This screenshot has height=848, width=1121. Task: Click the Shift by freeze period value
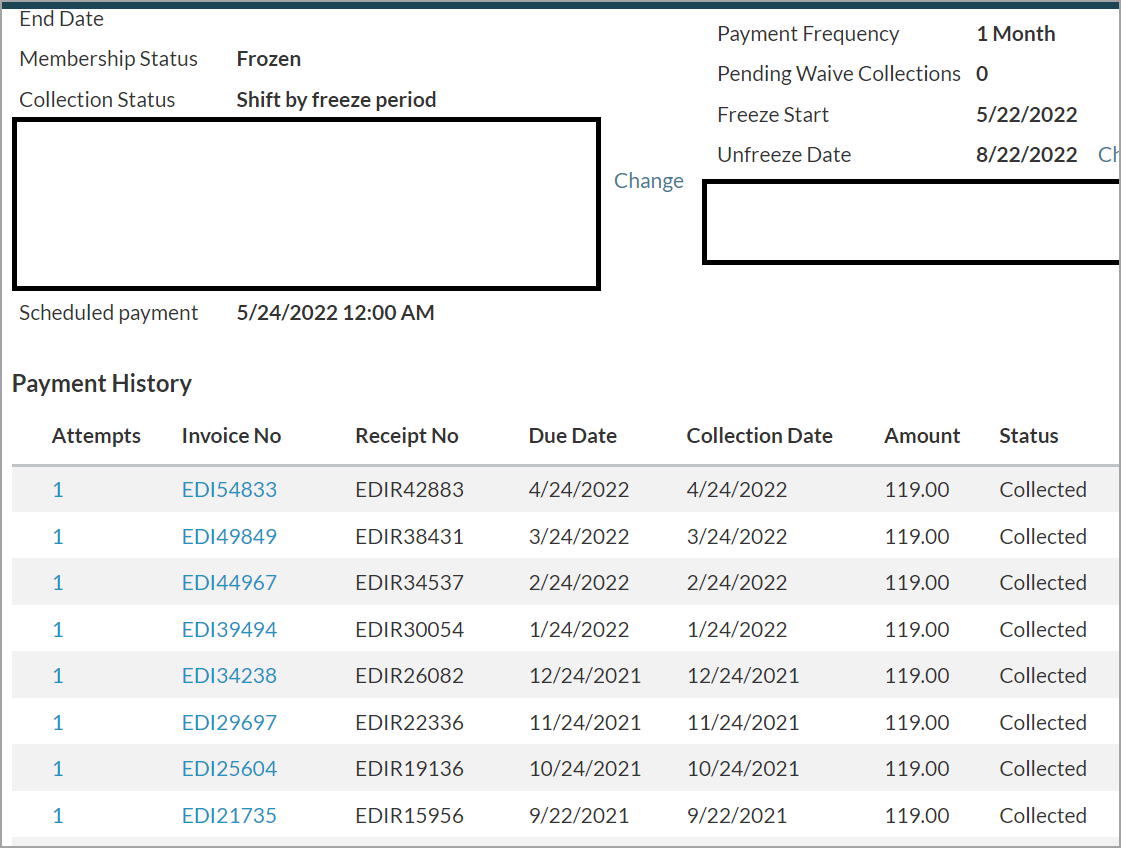click(x=336, y=99)
